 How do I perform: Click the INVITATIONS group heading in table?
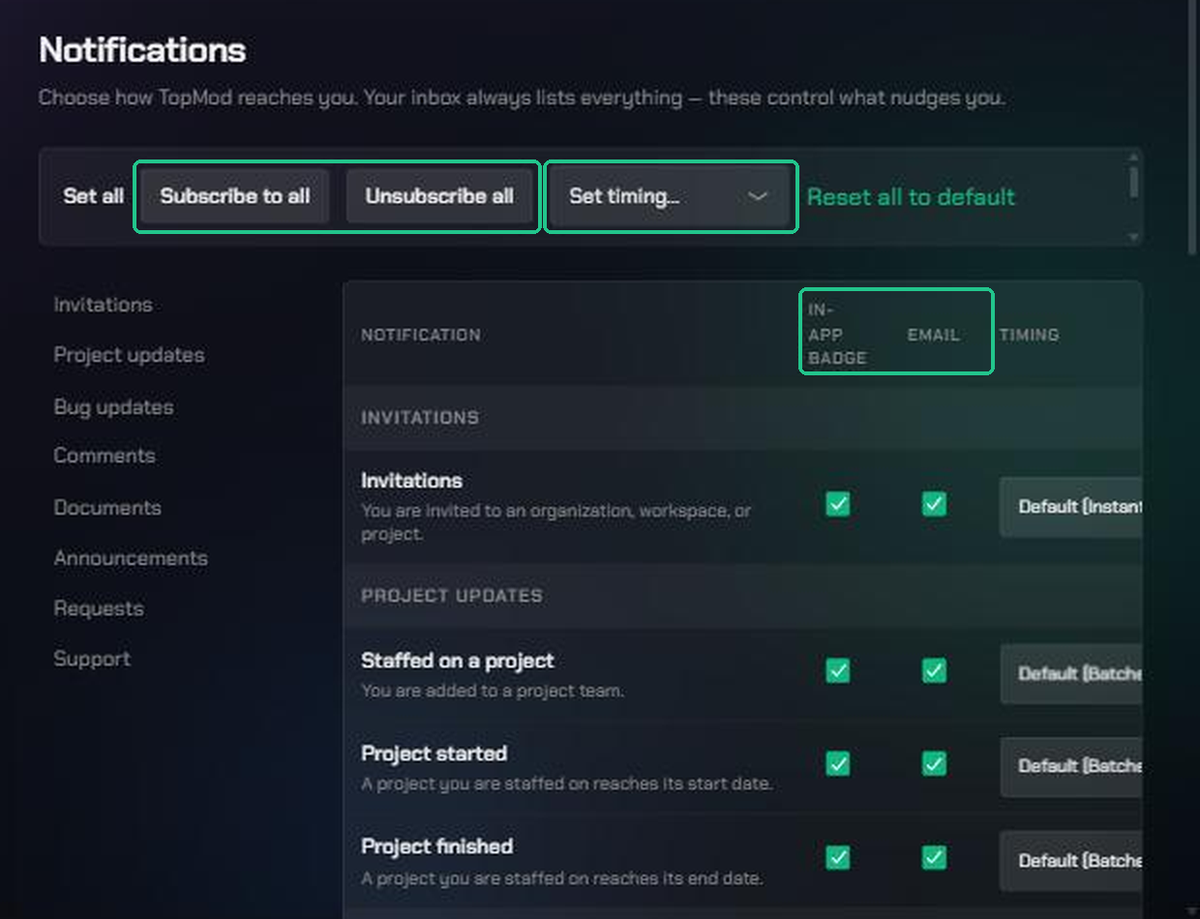420,418
